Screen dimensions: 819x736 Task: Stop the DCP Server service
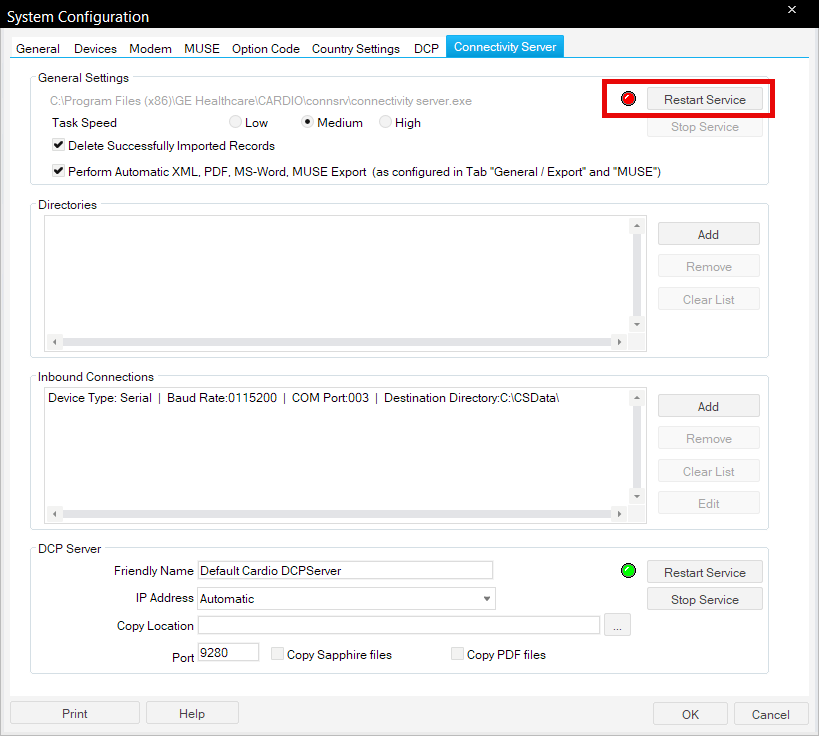[x=704, y=599]
